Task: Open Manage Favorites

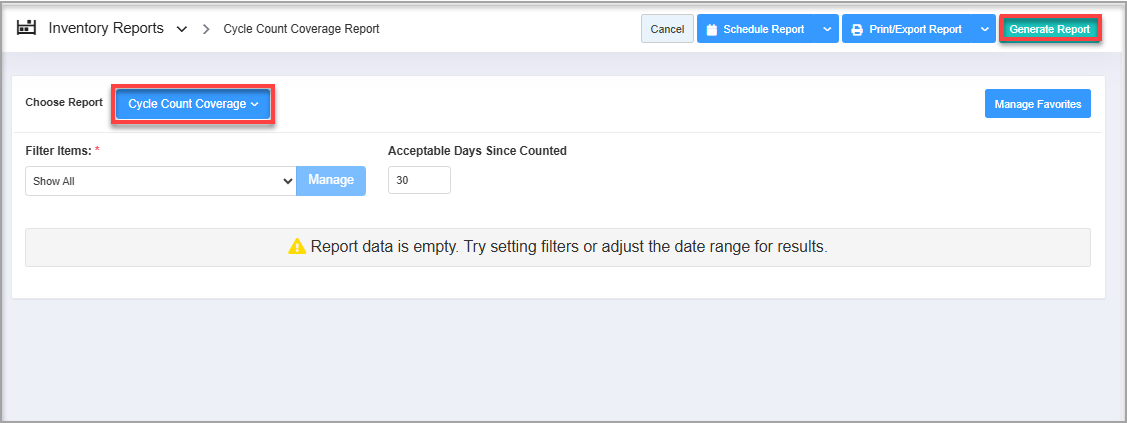Action: (1037, 104)
